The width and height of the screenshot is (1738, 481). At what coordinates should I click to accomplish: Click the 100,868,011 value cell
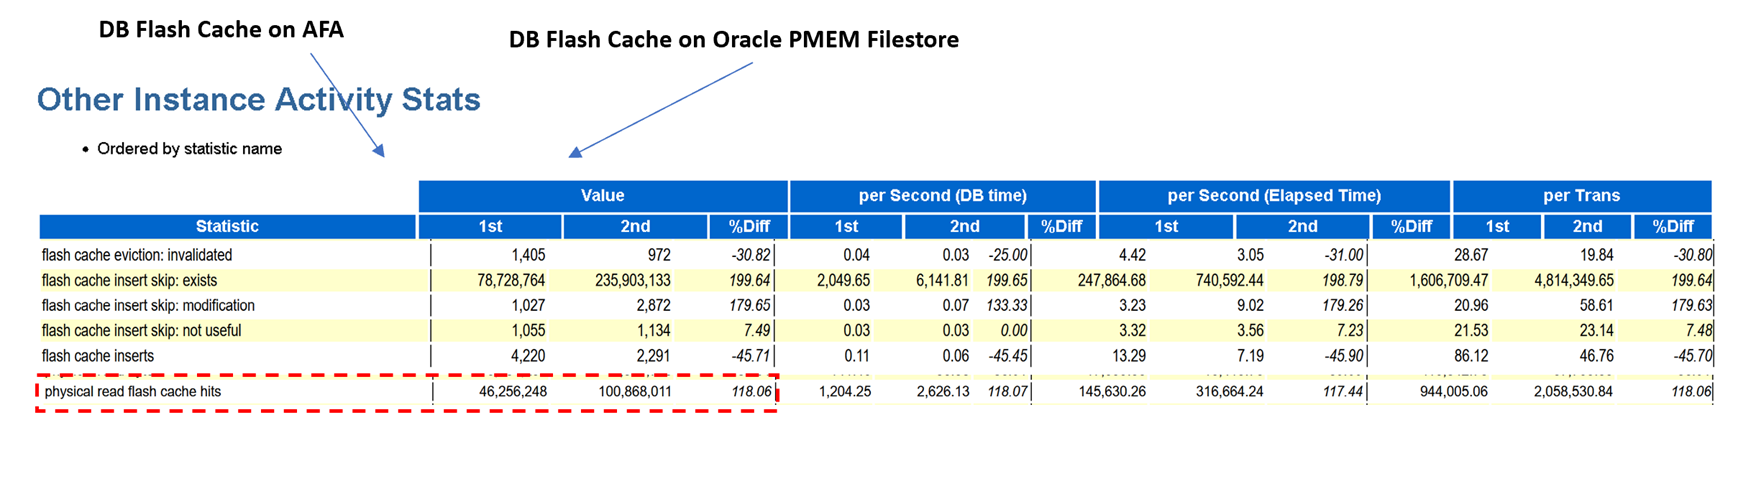635,392
